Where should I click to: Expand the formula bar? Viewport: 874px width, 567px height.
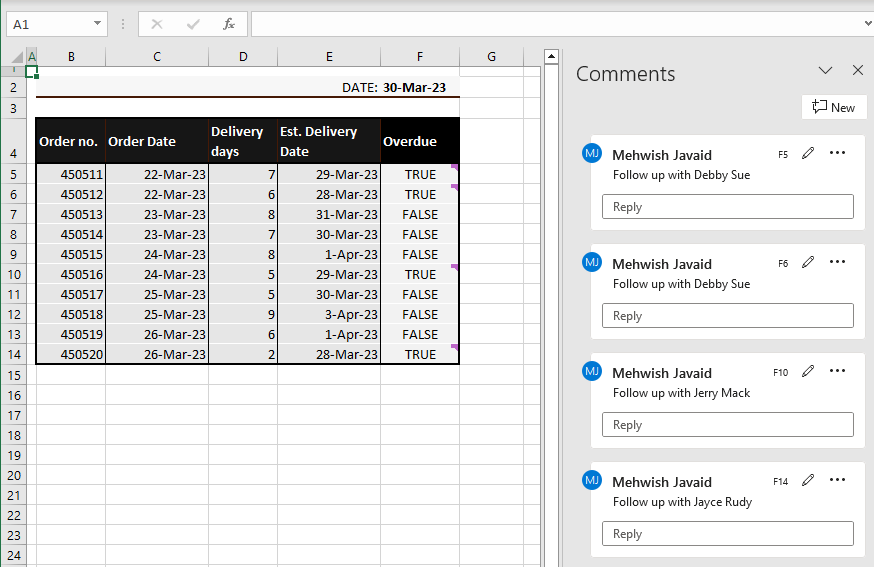(x=865, y=23)
